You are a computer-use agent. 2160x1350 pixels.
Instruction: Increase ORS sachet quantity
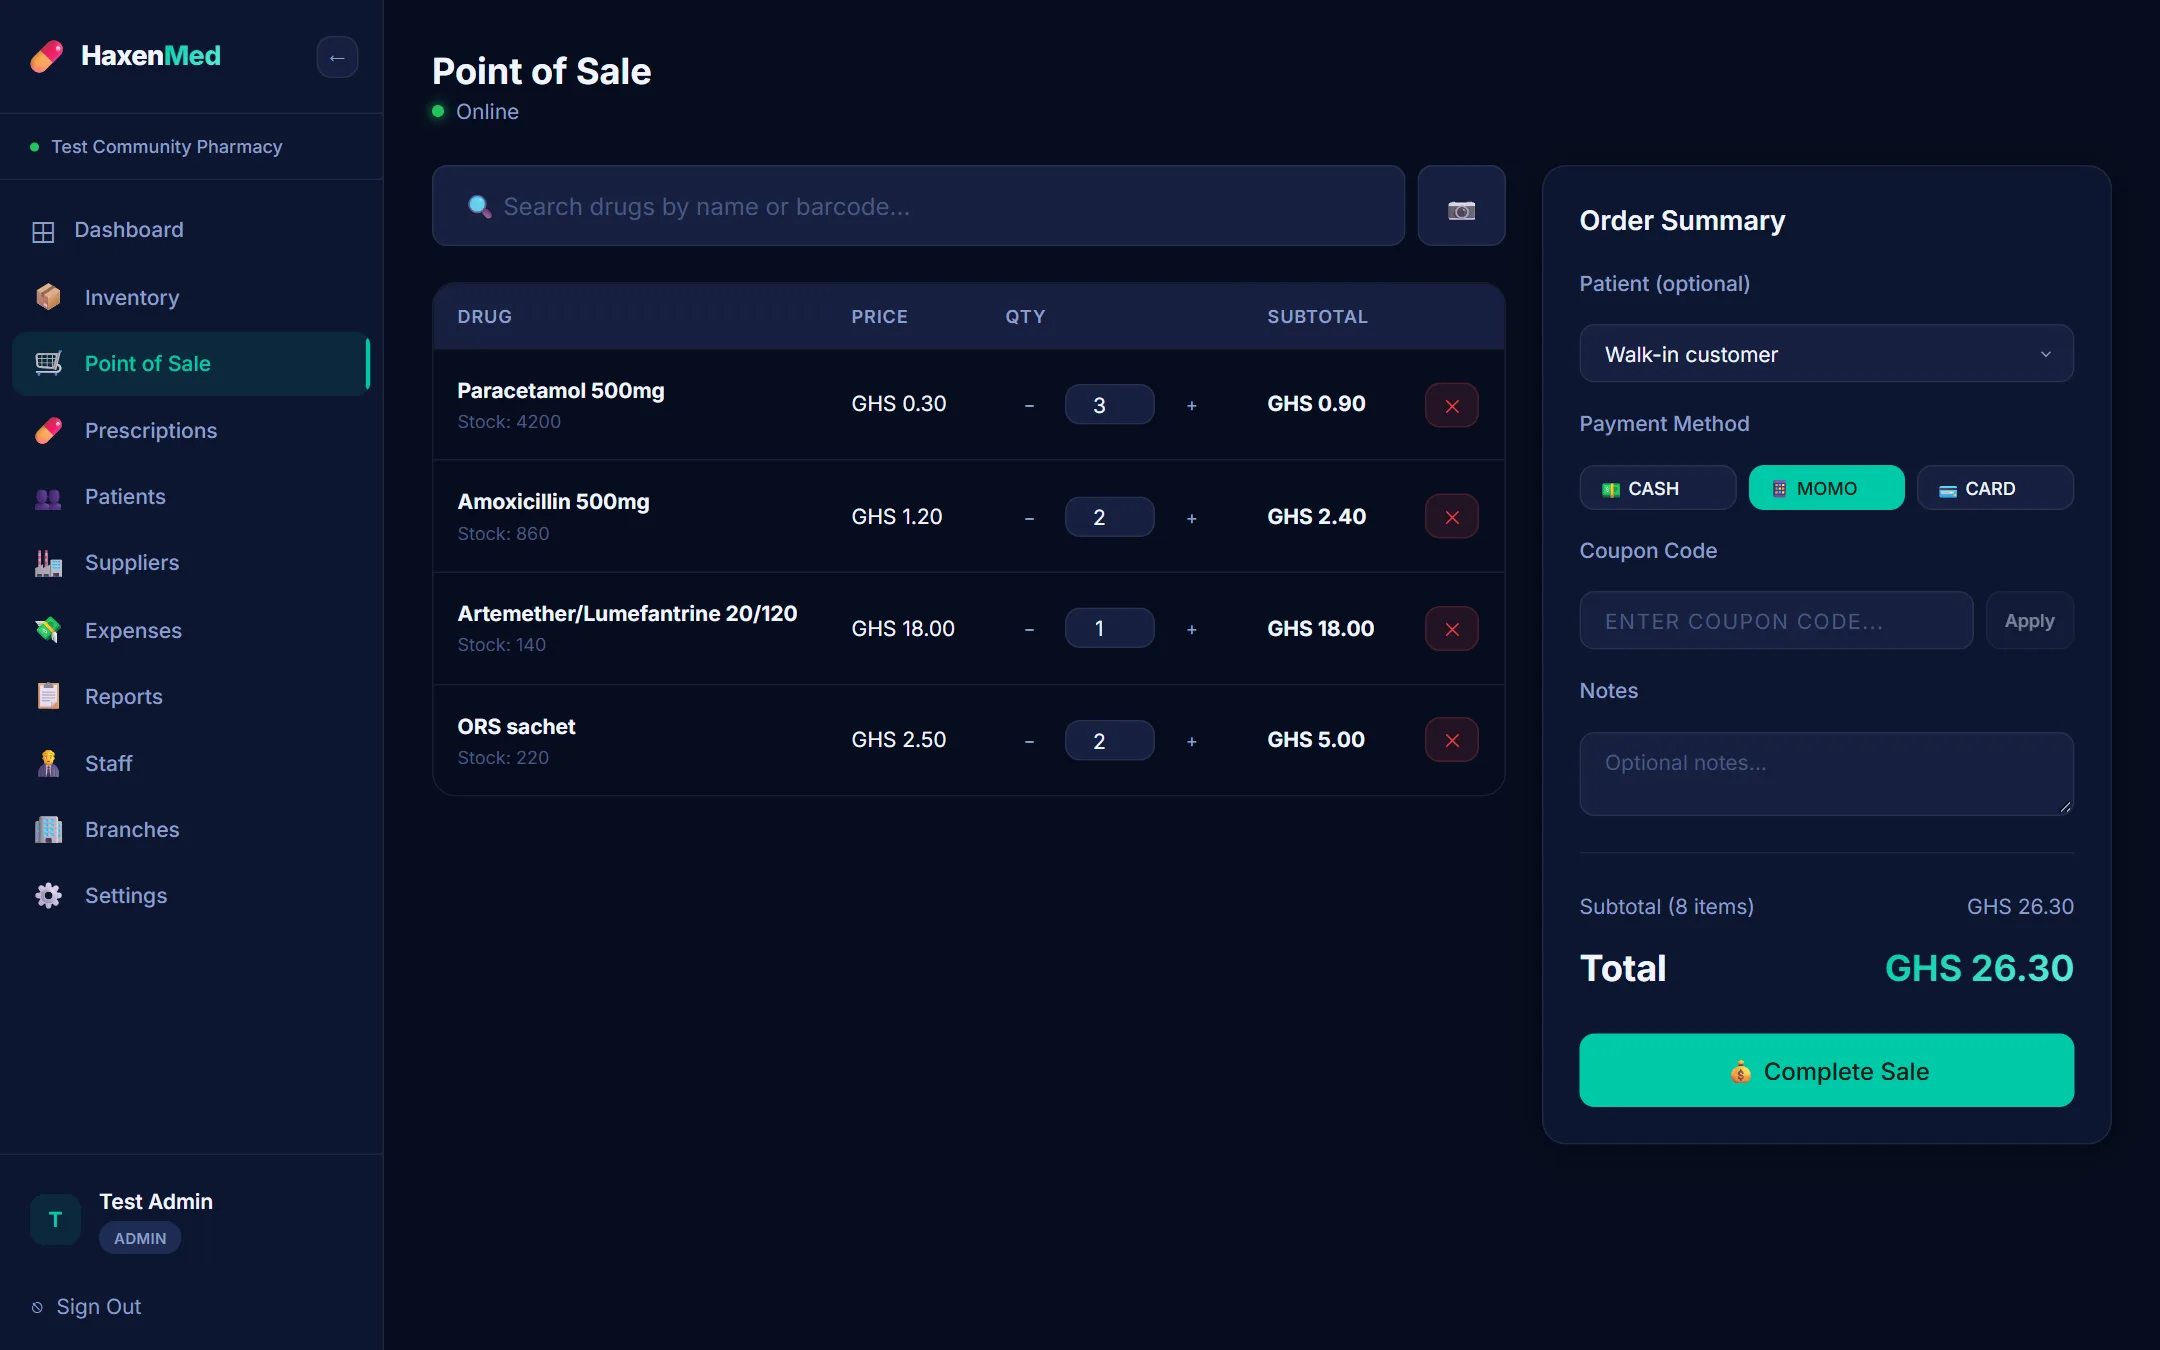pos(1191,741)
